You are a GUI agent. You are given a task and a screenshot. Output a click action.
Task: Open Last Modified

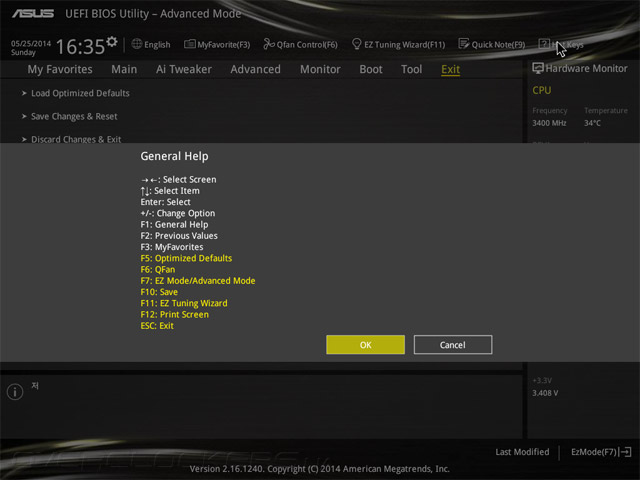pyautogui.click(x=522, y=452)
